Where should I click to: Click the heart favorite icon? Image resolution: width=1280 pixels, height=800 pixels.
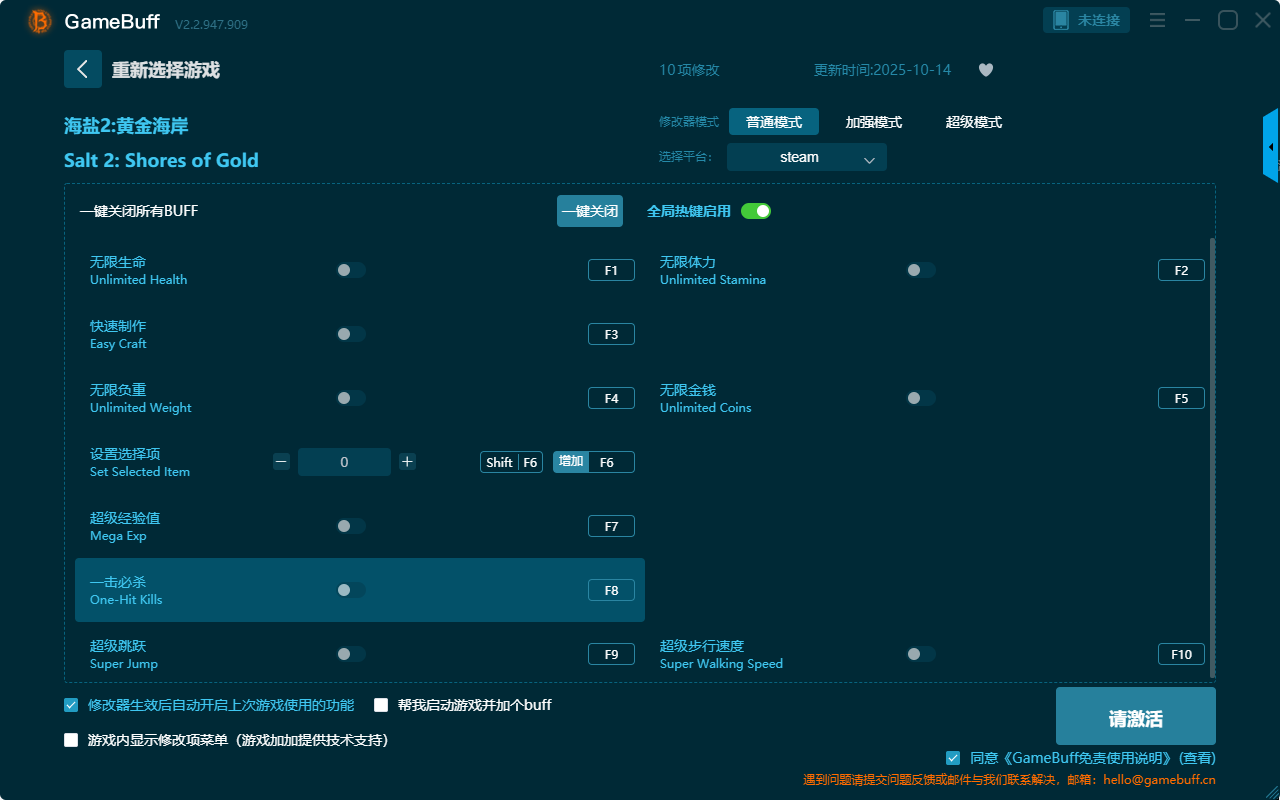click(985, 70)
